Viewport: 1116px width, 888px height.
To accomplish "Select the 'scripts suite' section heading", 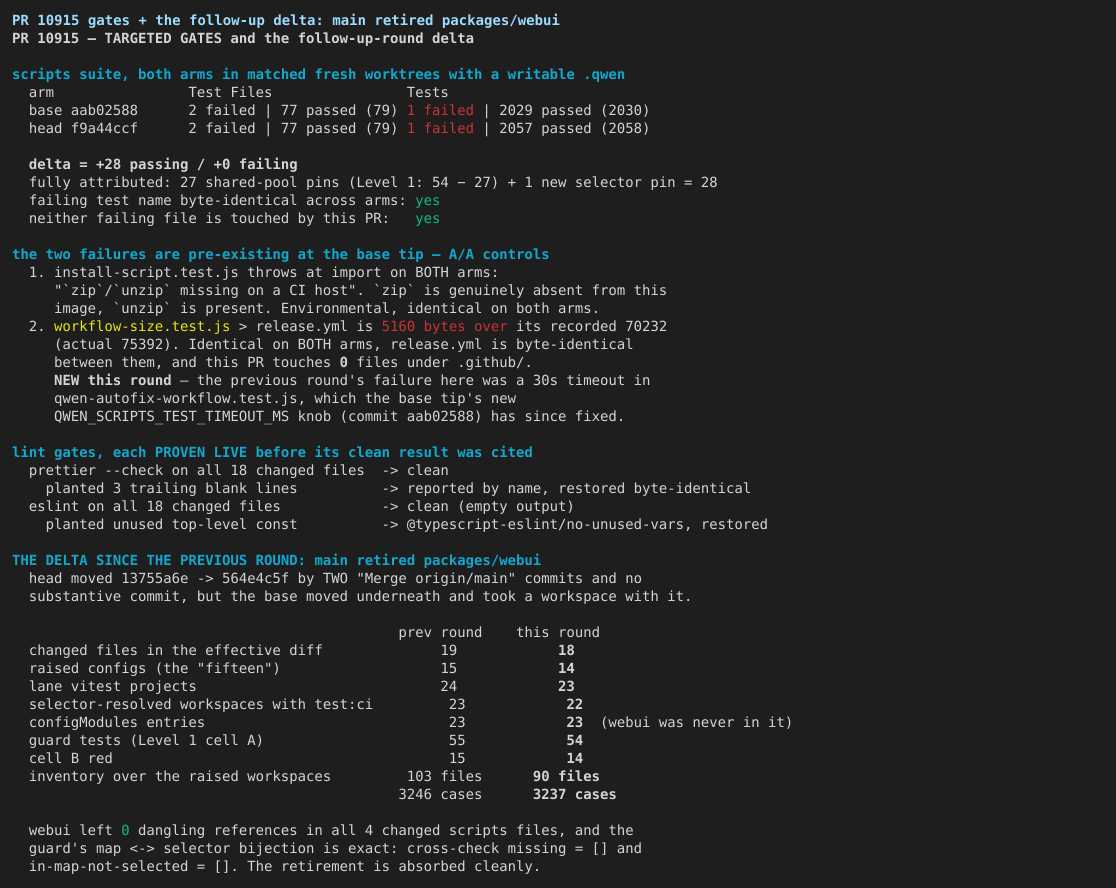I will pos(318,75).
